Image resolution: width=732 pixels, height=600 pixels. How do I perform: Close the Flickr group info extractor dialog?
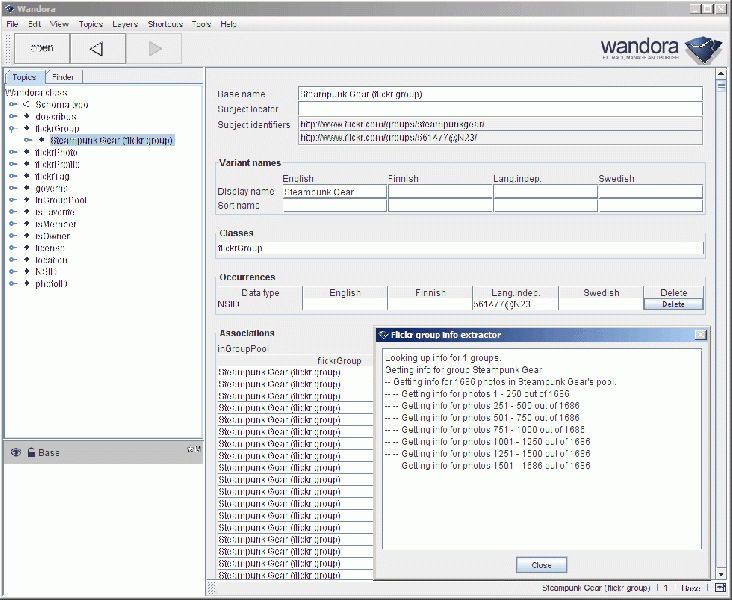click(x=700, y=334)
